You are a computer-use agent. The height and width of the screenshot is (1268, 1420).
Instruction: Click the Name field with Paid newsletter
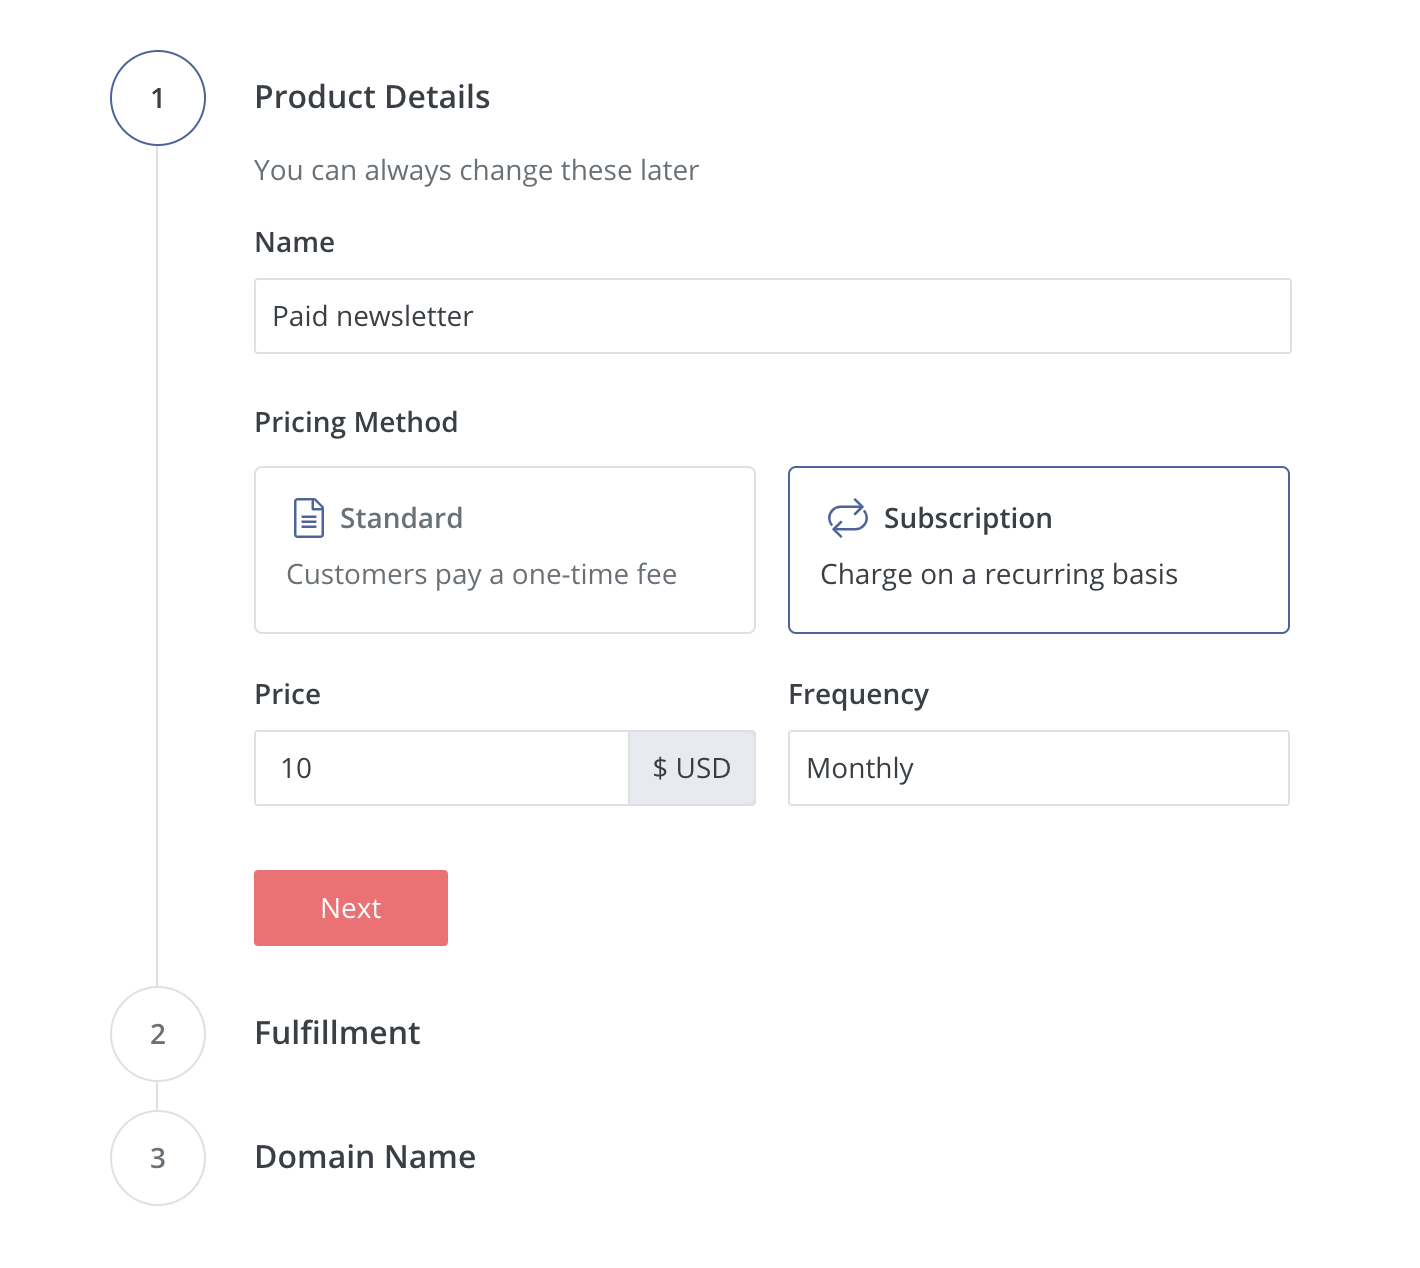(x=772, y=316)
